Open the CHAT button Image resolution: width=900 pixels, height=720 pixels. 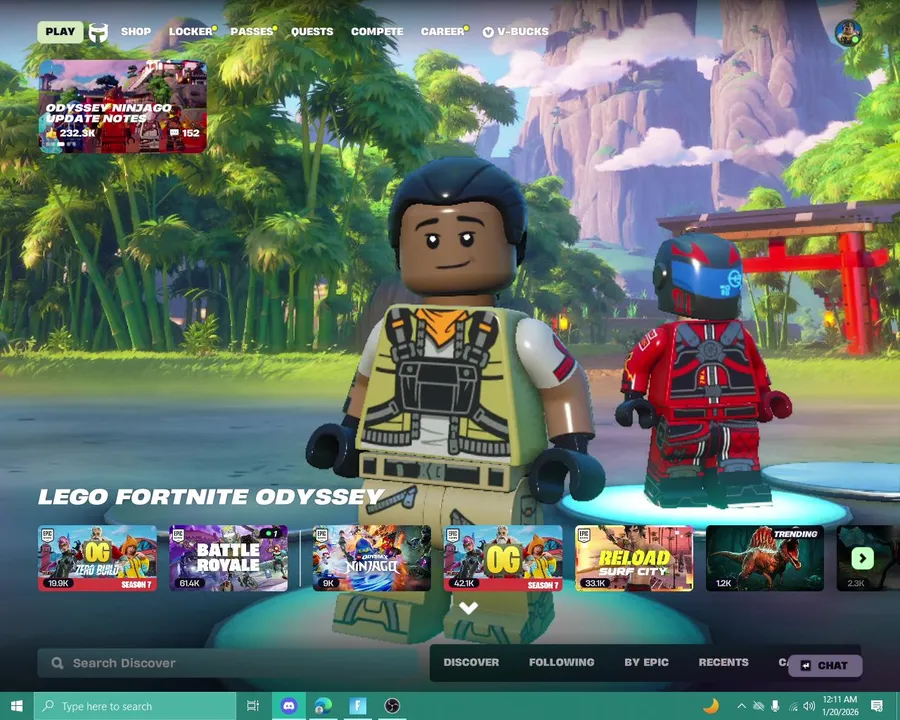point(825,665)
